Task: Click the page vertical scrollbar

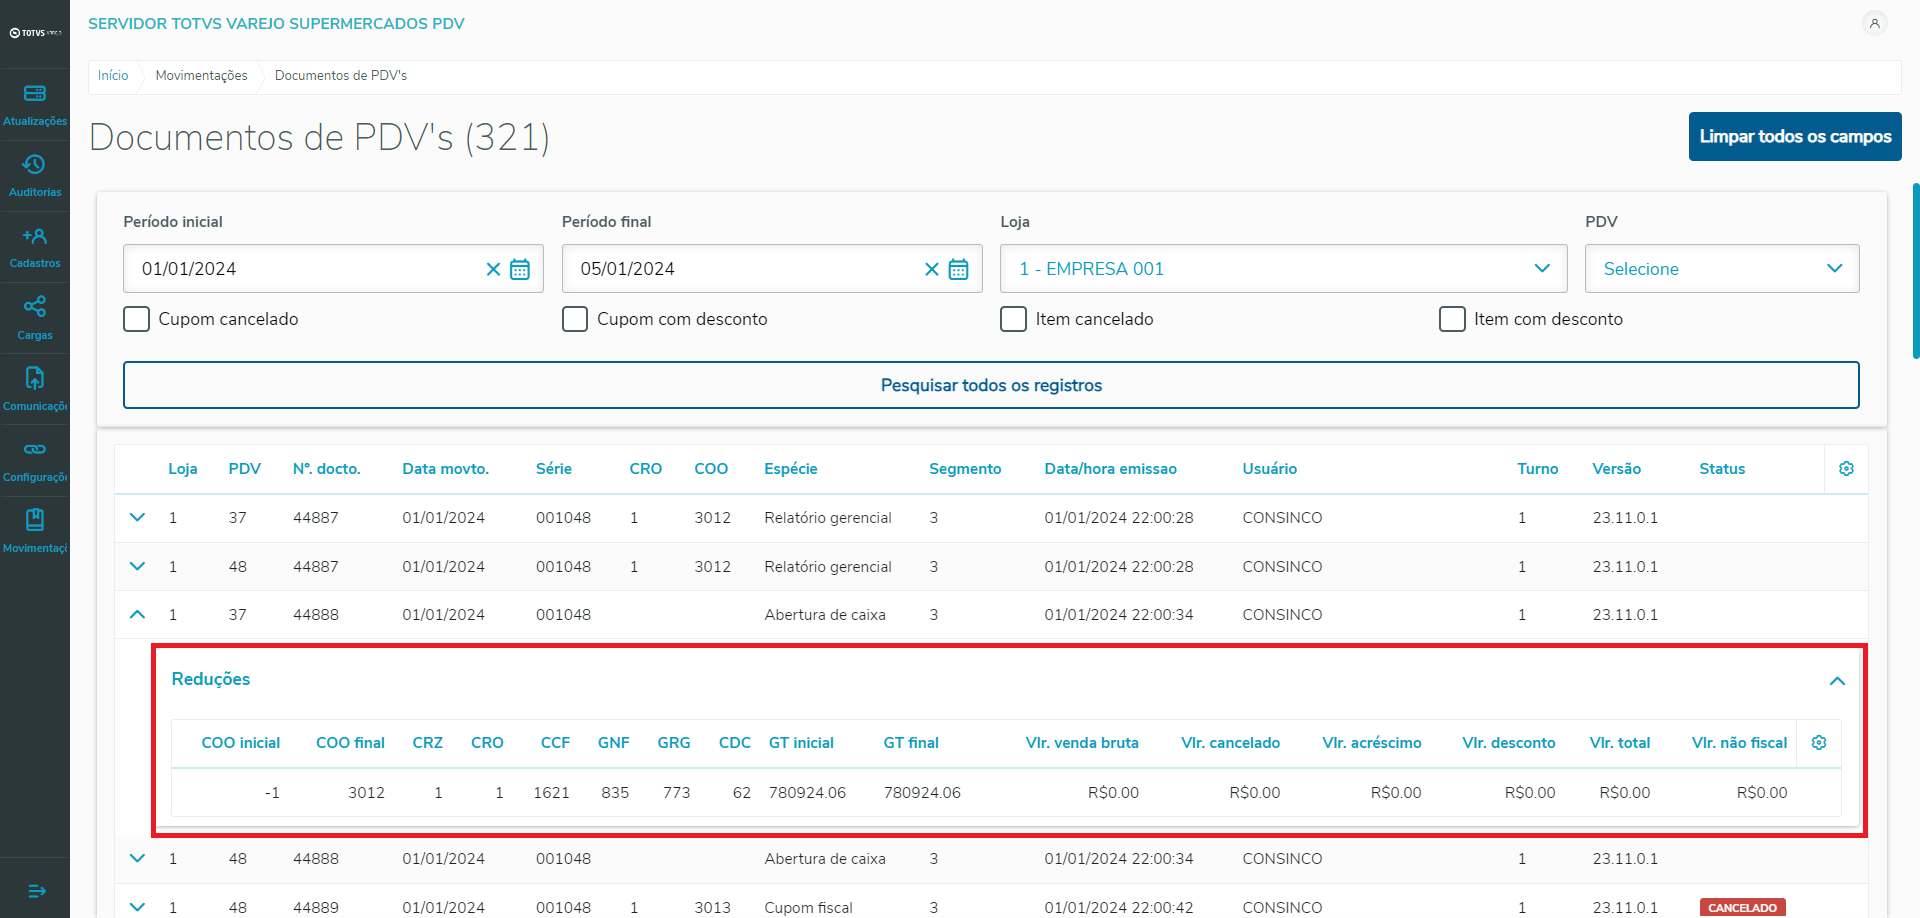Action: (1915, 270)
